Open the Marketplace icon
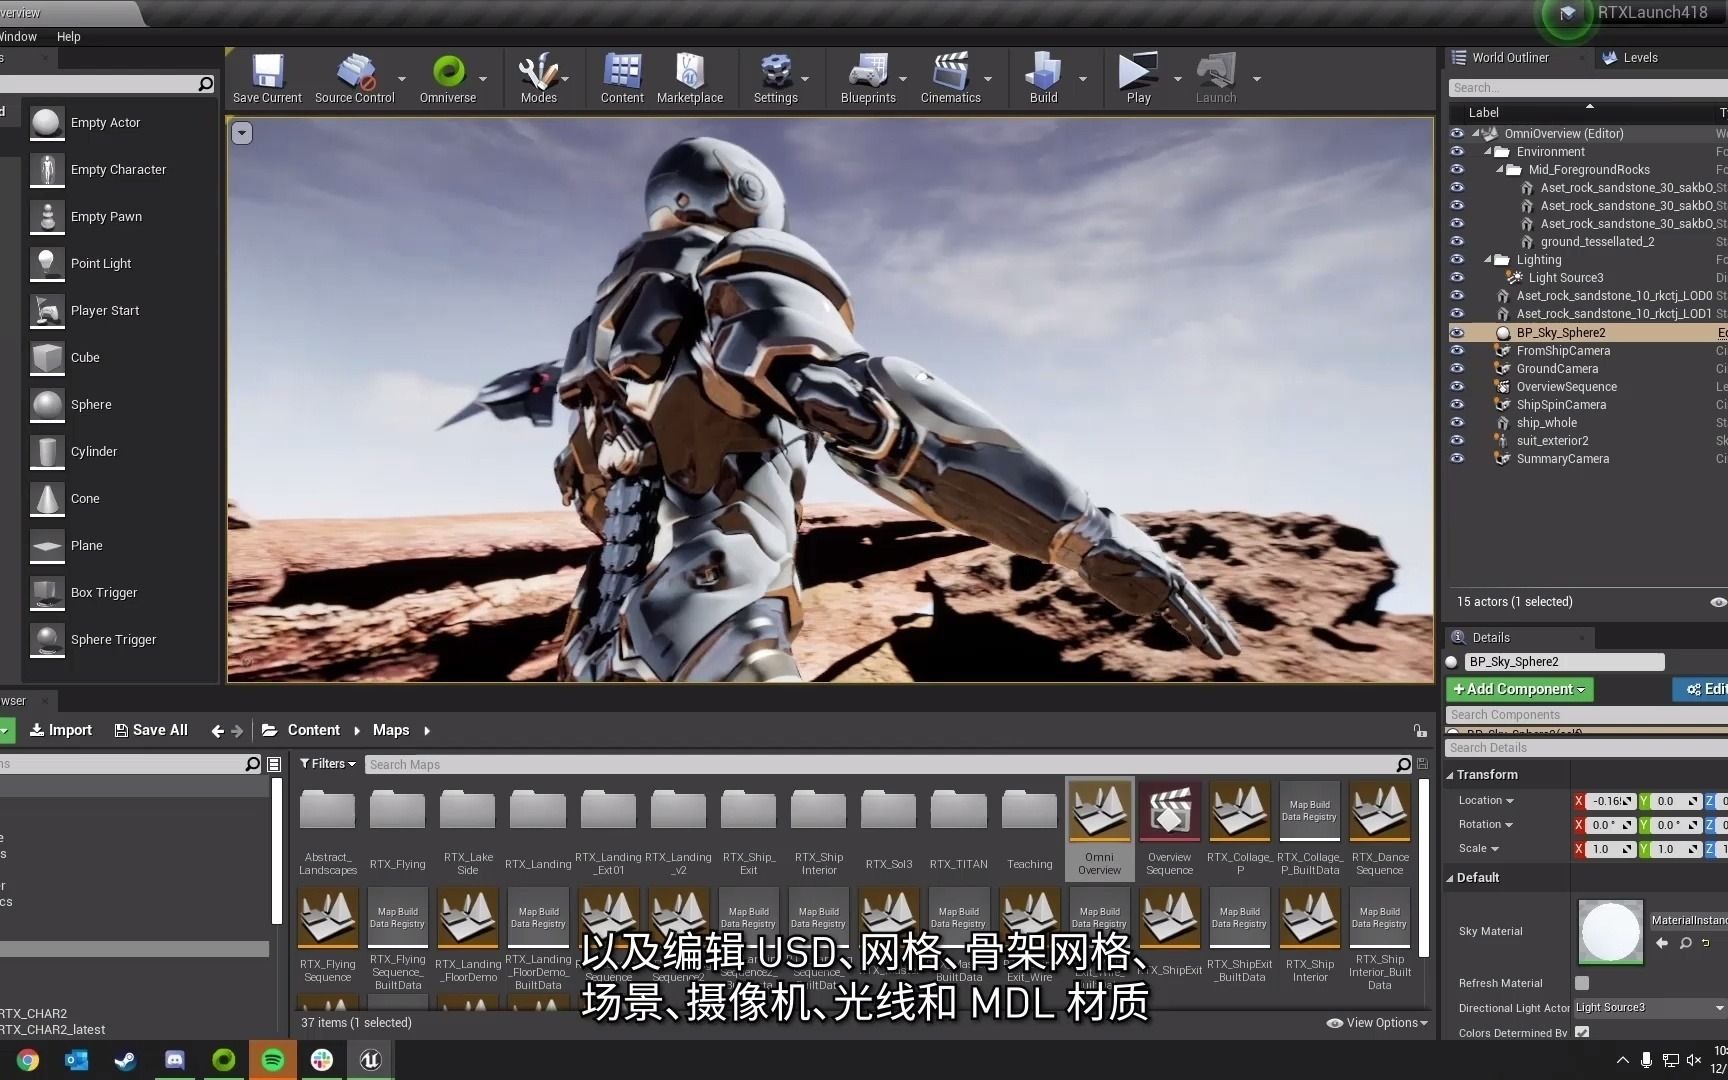This screenshot has width=1728, height=1080. (x=690, y=72)
